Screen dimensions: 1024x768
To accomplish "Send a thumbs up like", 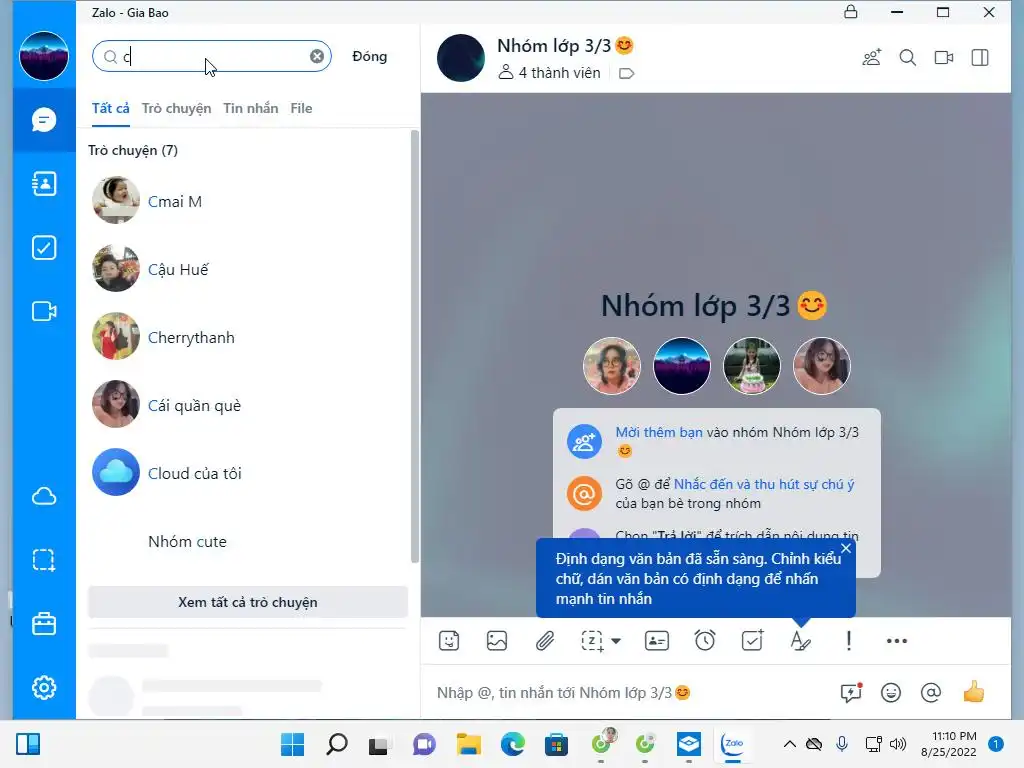I will coord(973,692).
